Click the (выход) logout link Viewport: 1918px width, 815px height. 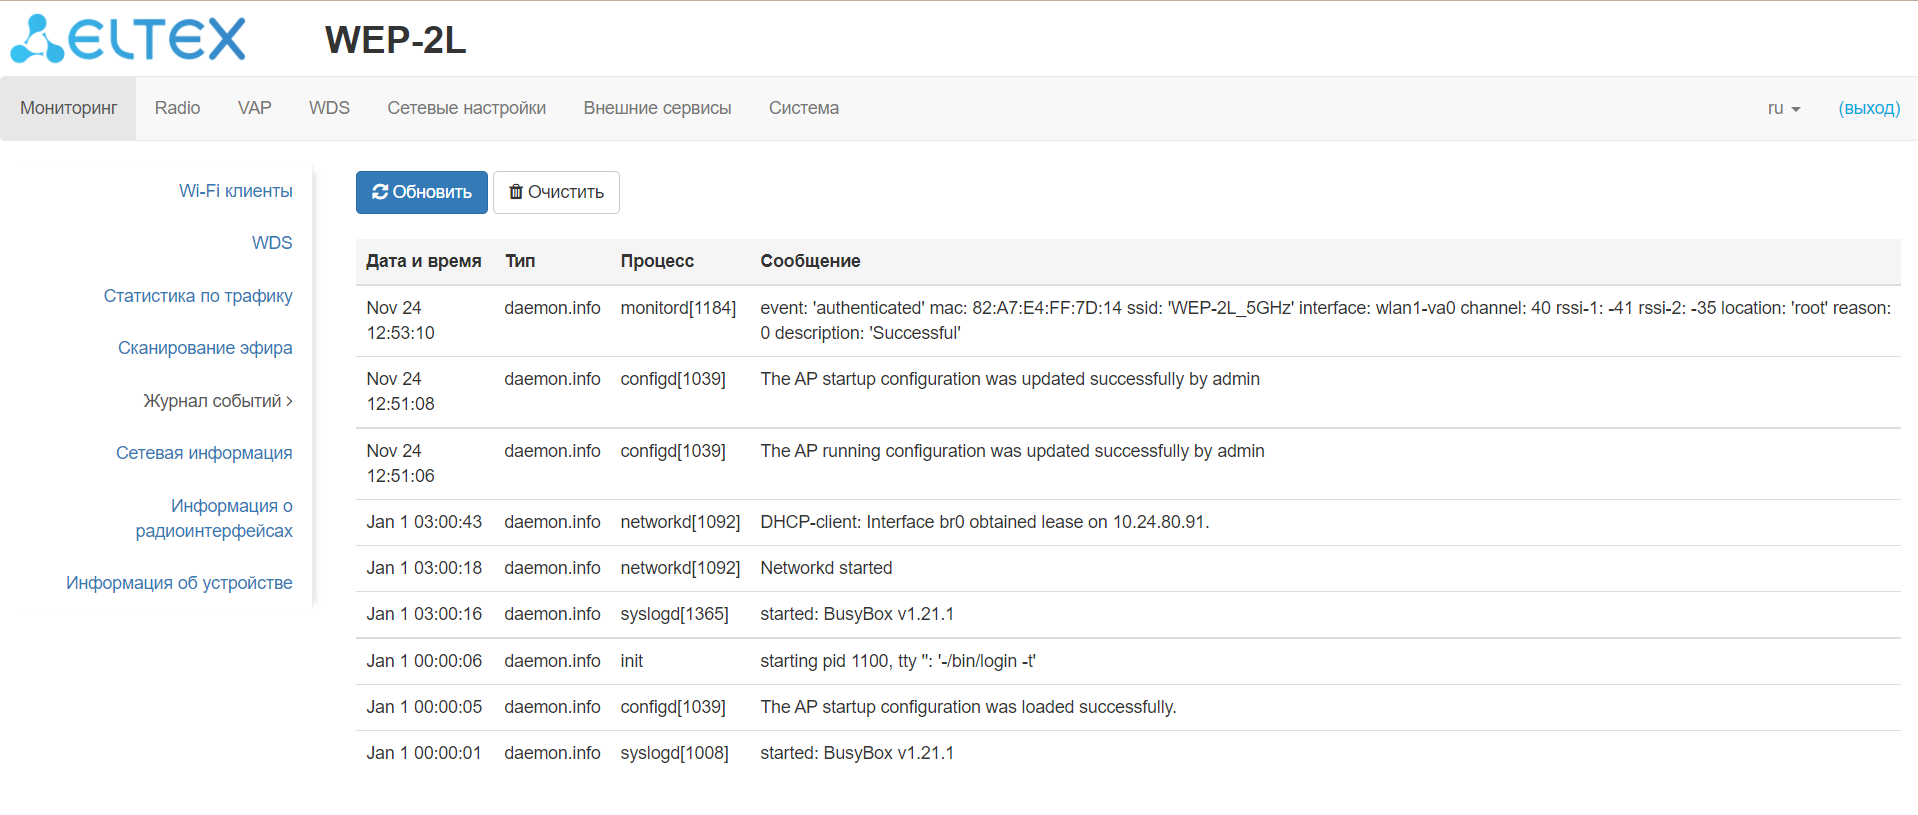pos(1868,108)
